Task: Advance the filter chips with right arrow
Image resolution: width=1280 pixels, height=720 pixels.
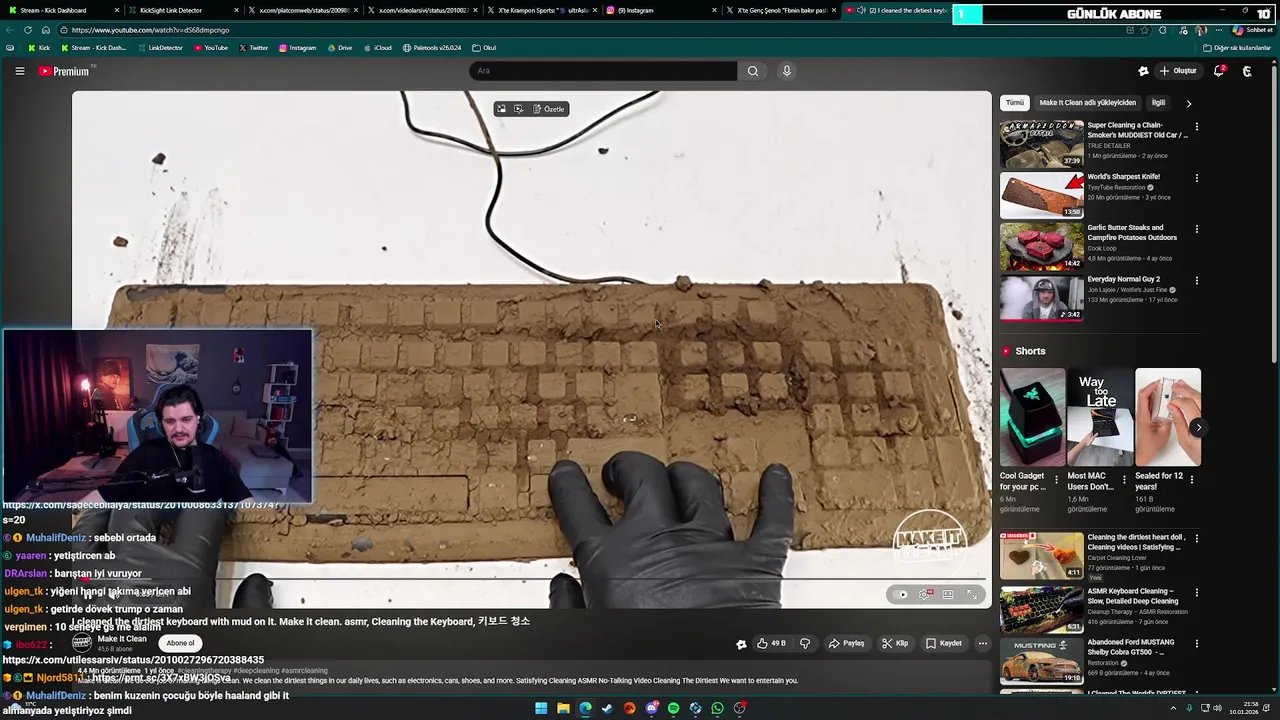Action: (1189, 103)
